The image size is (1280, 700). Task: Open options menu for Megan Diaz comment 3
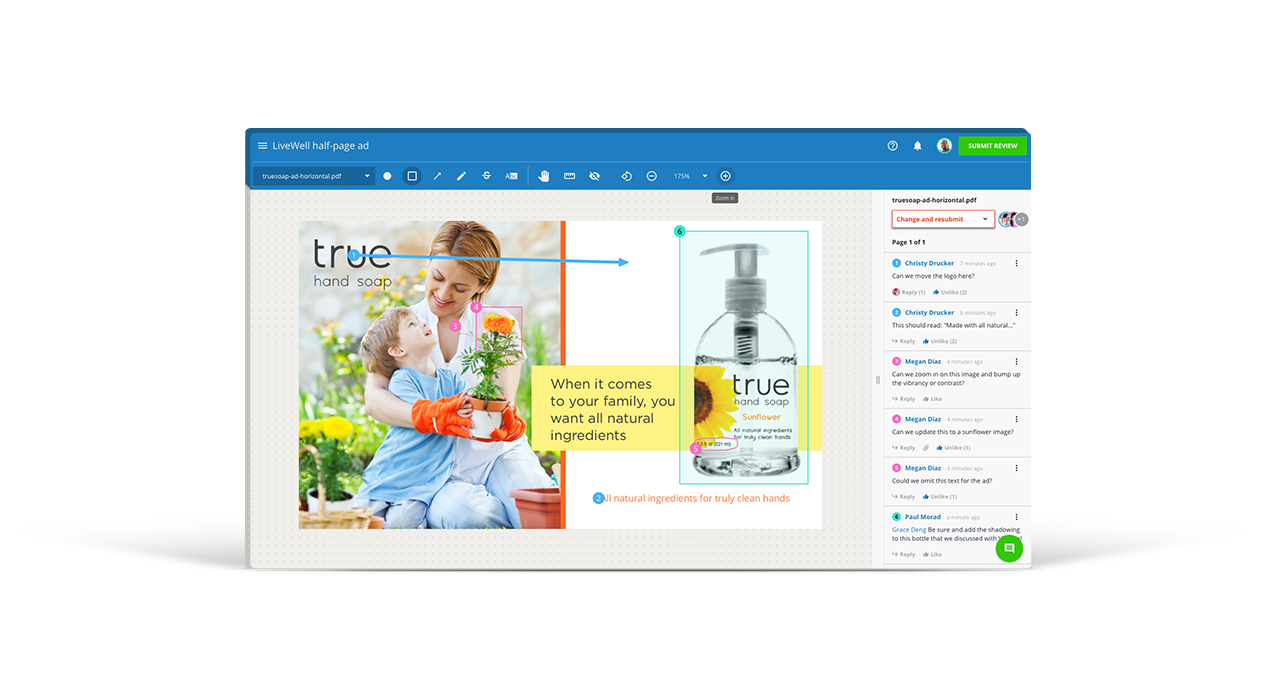tap(1017, 361)
